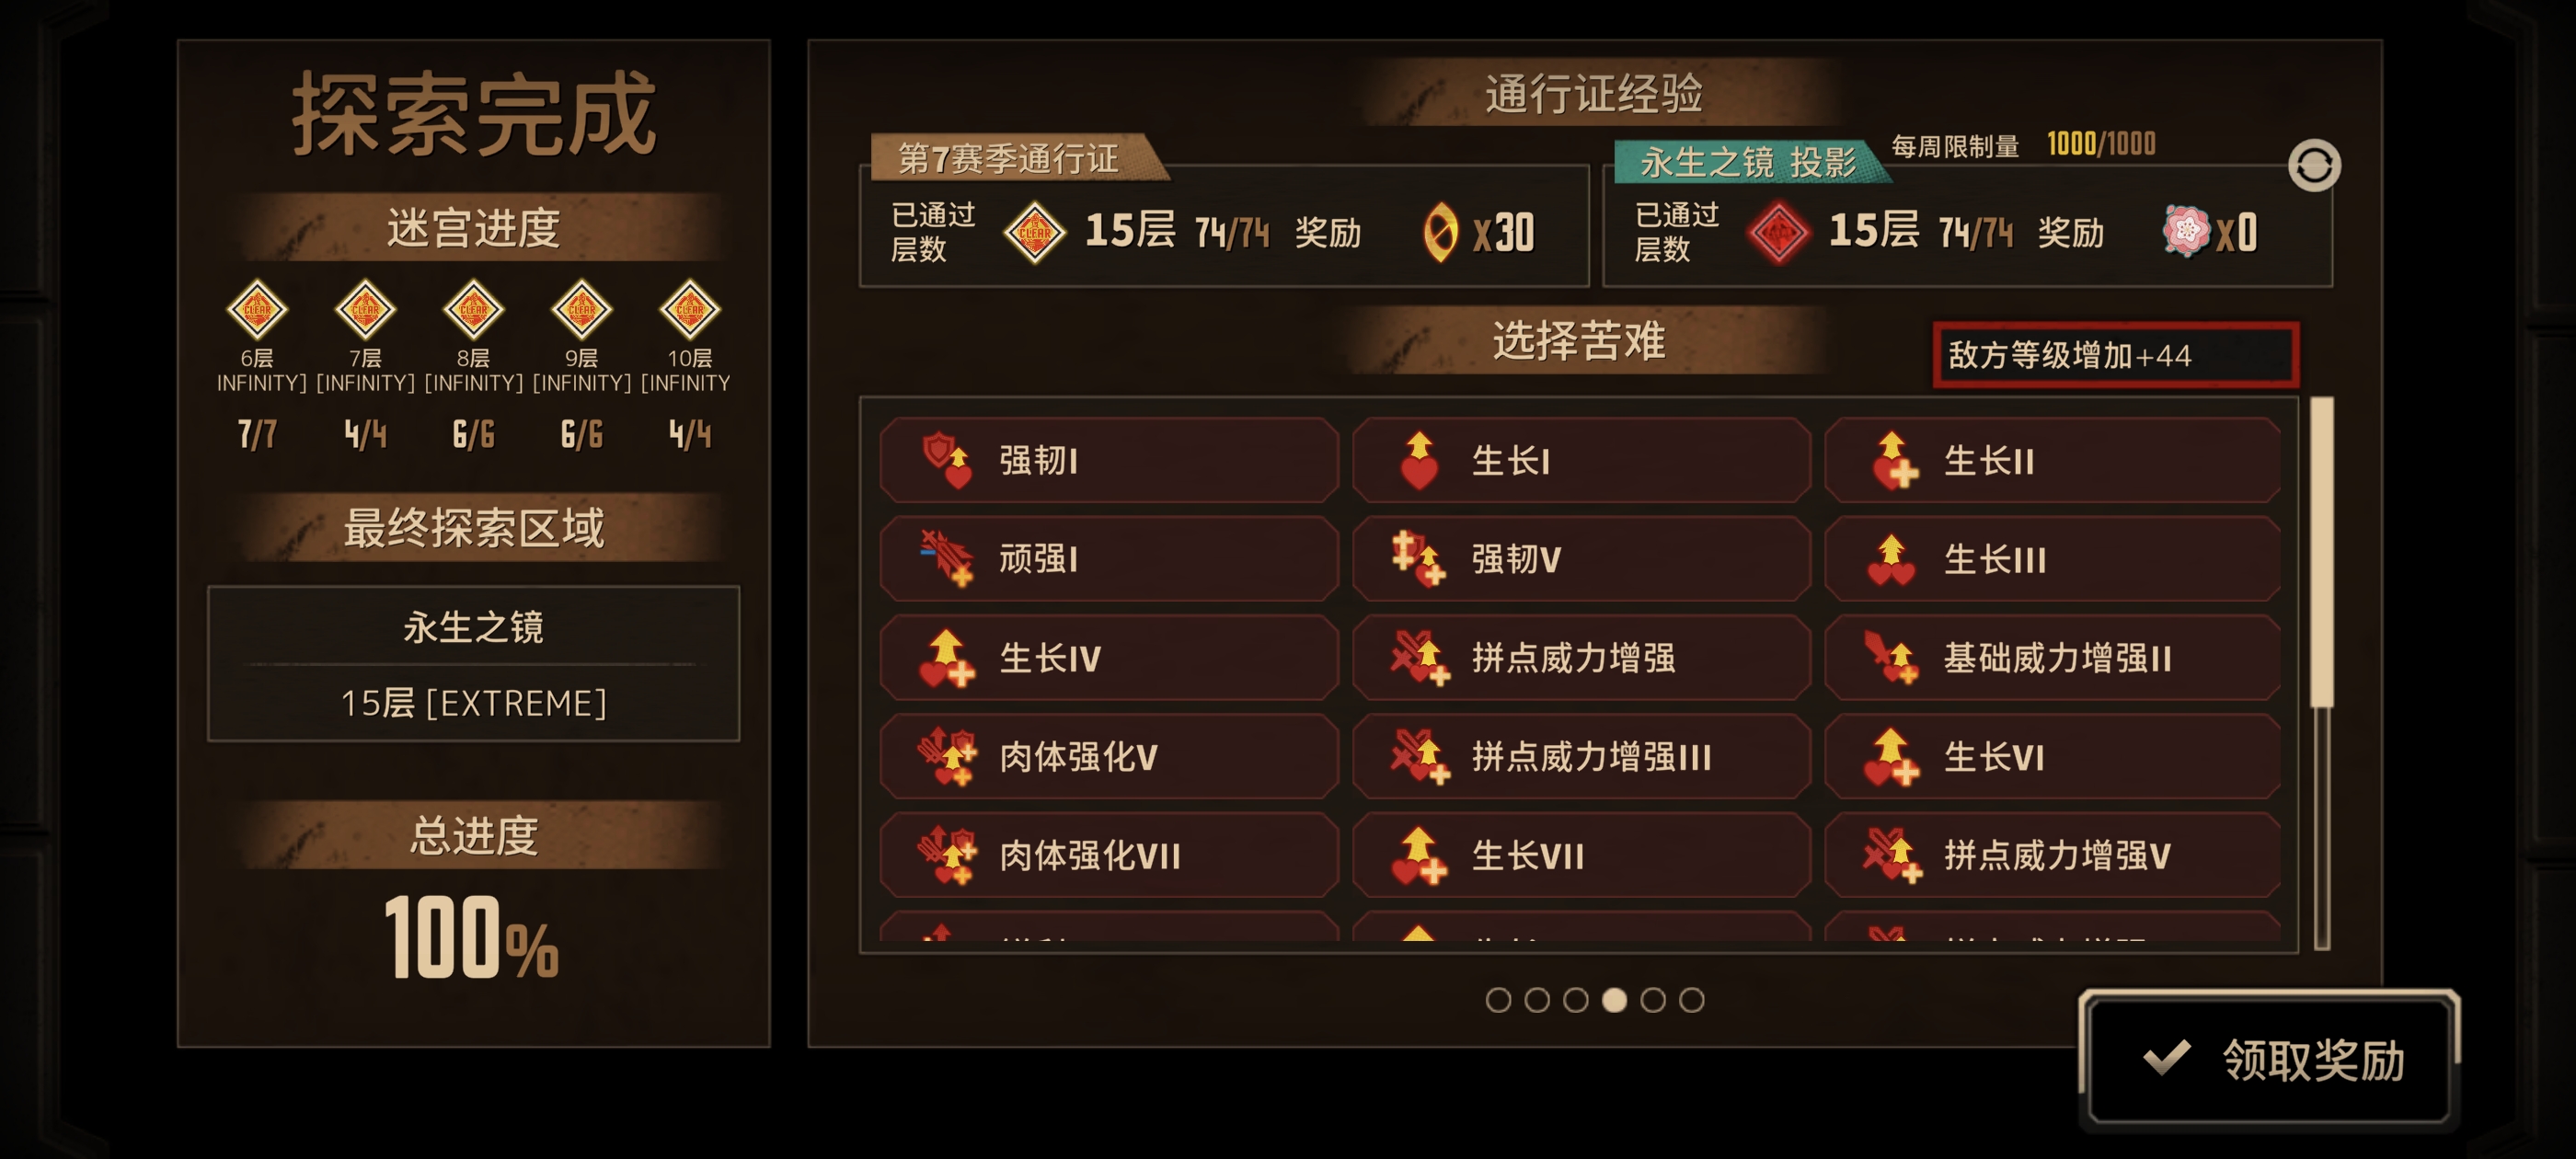The image size is (2576, 1159).
Task: Select the third page indicator dot
Action: pos(1575,999)
